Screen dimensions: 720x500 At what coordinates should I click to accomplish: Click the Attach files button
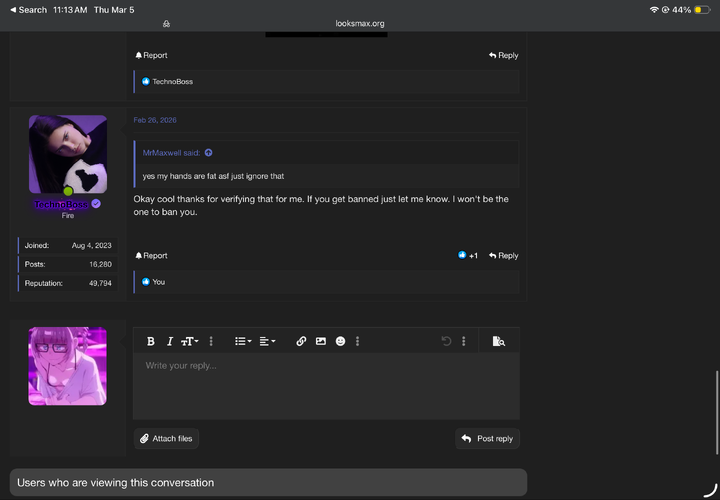pyautogui.click(x=166, y=438)
